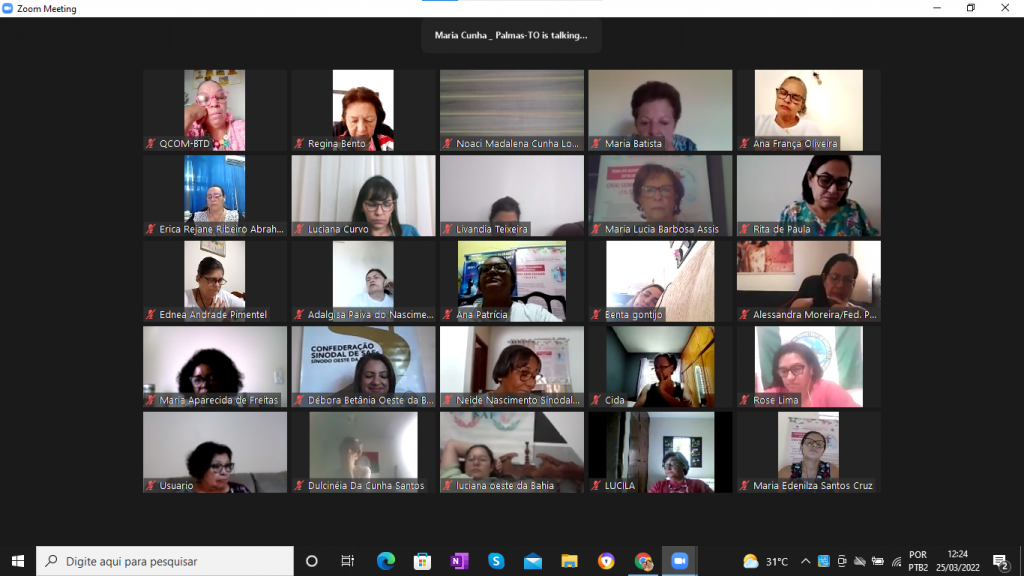
Task: Open File Explorer from the taskbar
Action: click(569, 561)
